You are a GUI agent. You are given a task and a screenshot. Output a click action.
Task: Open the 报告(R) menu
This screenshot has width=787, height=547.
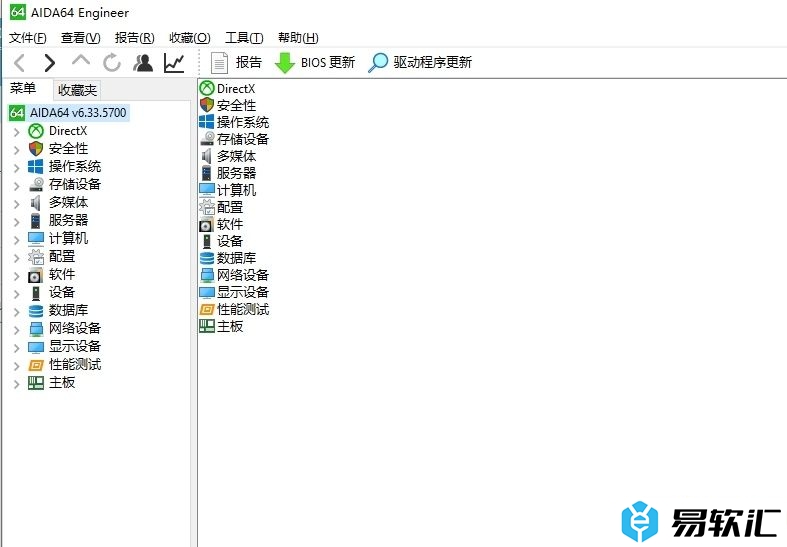(135, 38)
